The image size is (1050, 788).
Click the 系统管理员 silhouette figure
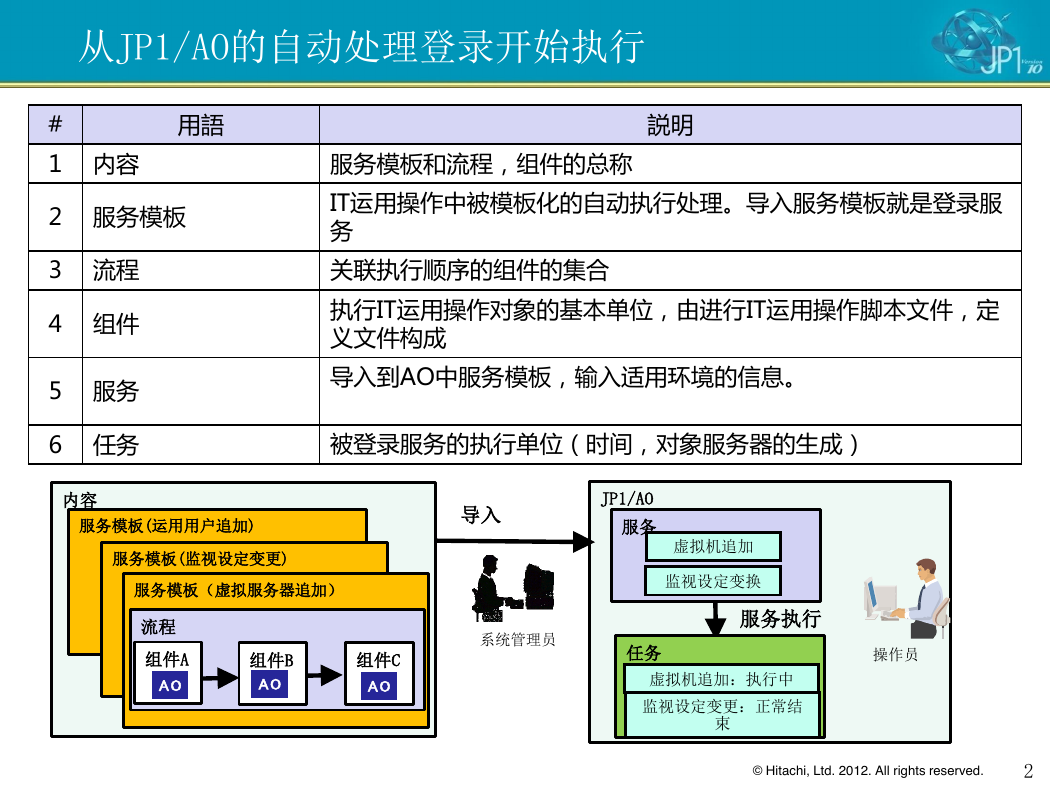pos(513,589)
